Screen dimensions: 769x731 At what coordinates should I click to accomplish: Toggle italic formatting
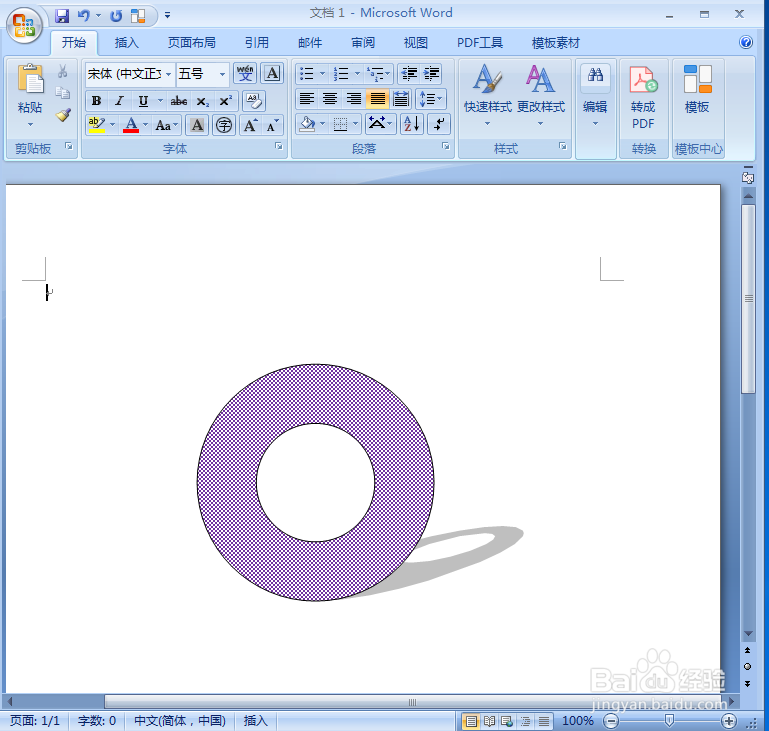coord(119,101)
